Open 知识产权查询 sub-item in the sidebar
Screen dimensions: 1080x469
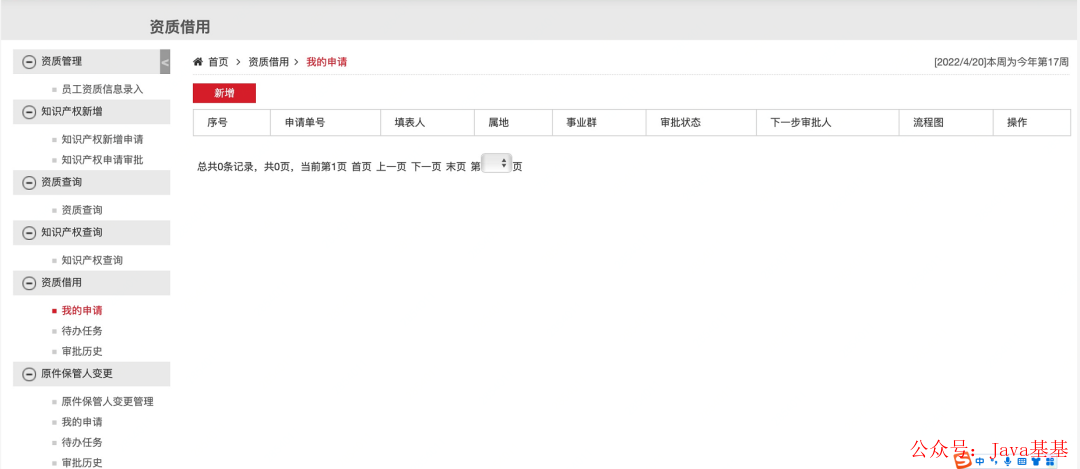click(92, 260)
